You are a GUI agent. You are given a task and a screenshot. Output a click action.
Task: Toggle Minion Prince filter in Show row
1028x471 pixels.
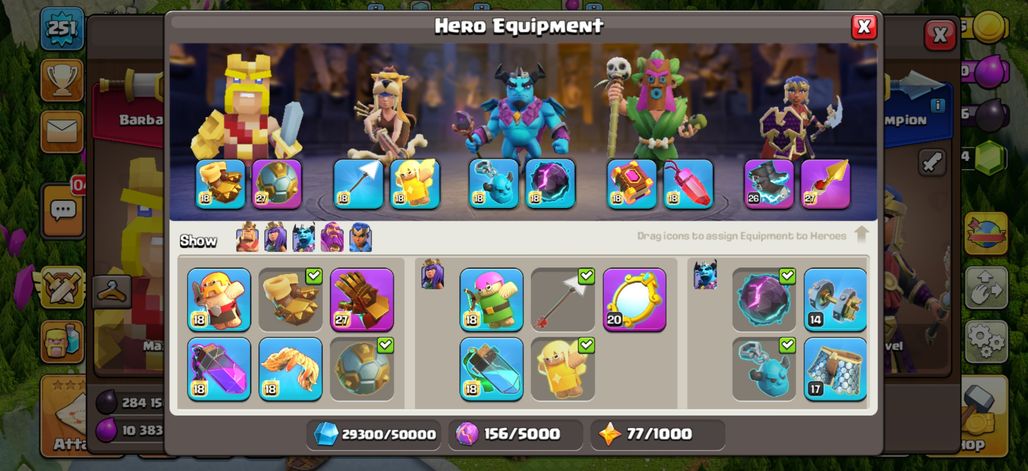[304, 237]
